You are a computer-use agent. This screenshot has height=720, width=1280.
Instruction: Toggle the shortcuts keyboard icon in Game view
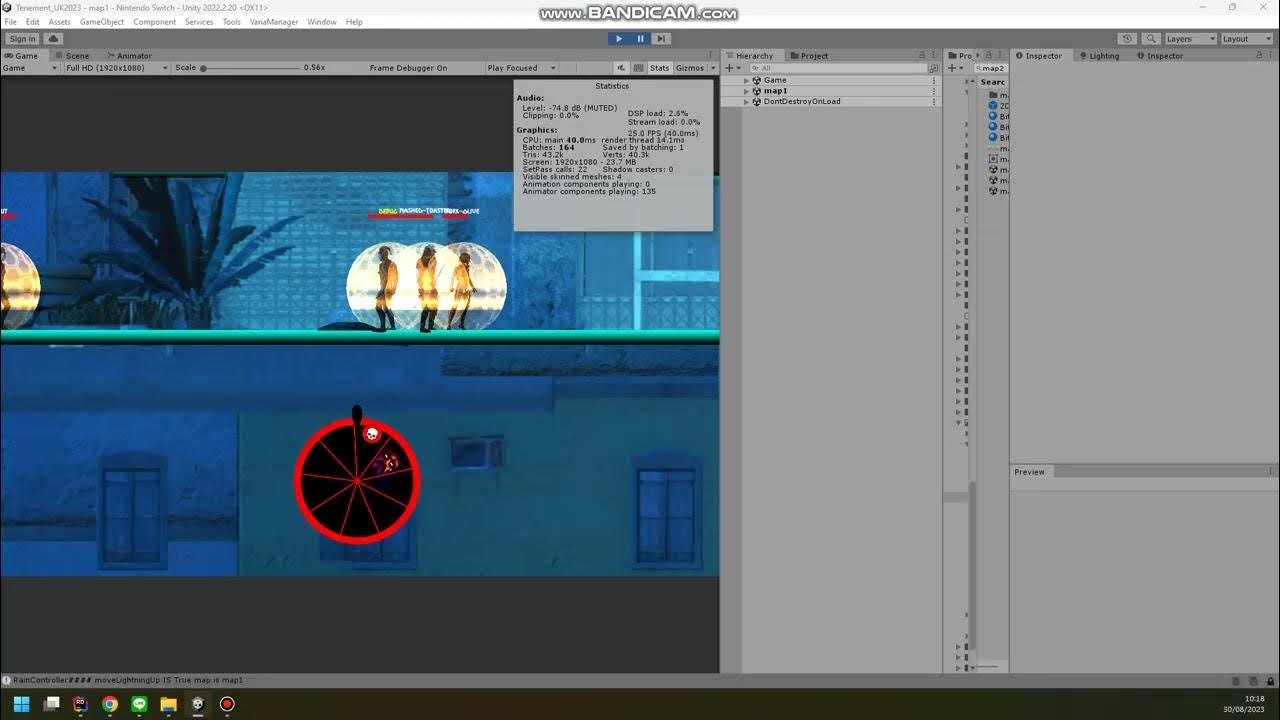(637, 68)
